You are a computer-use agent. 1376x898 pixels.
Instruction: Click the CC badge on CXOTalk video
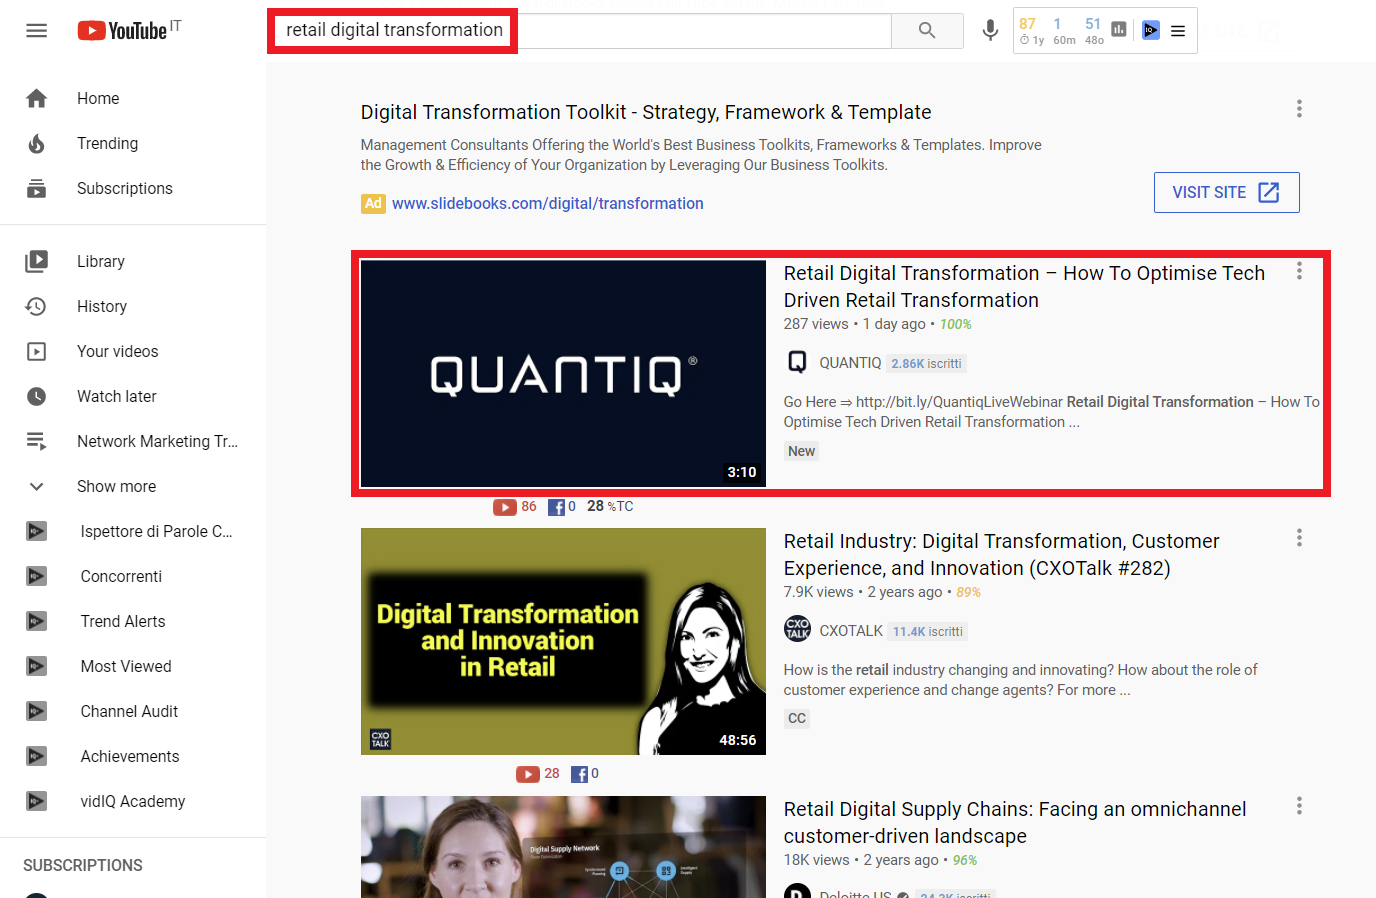tap(797, 718)
